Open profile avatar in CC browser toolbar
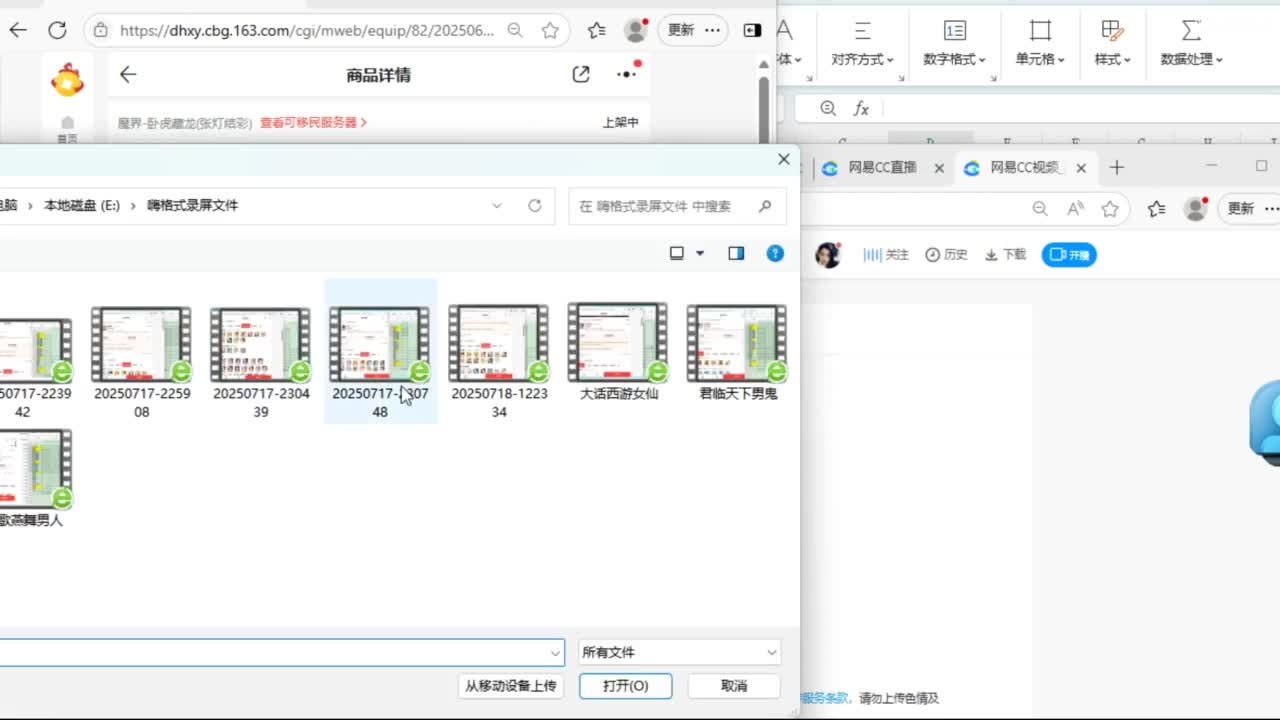This screenshot has height=720, width=1280. tap(1196, 208)
